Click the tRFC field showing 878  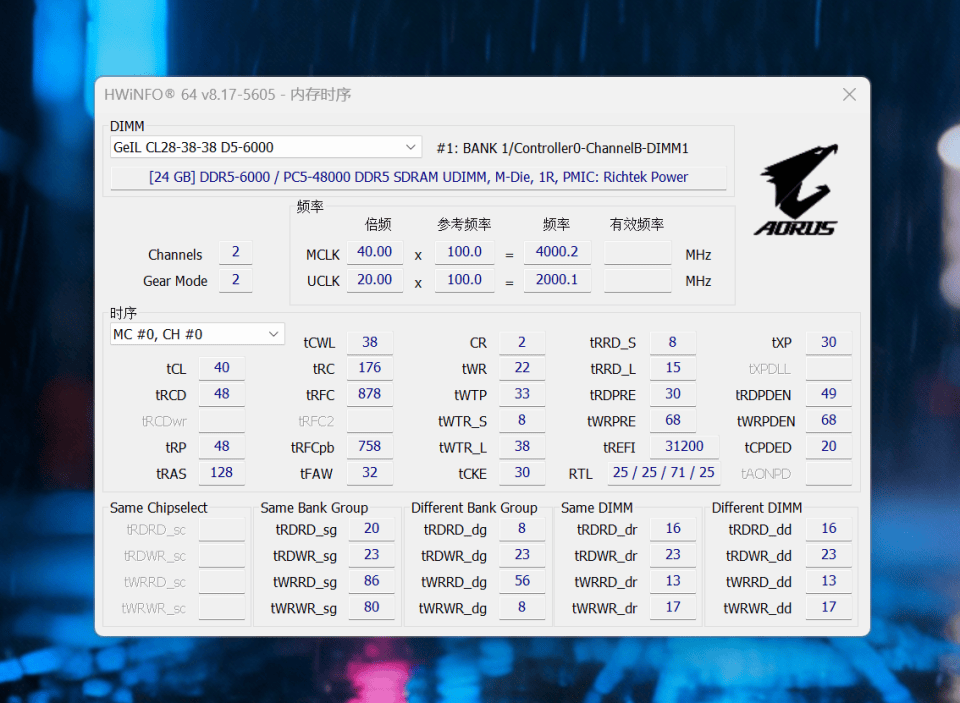click(370, 394)
